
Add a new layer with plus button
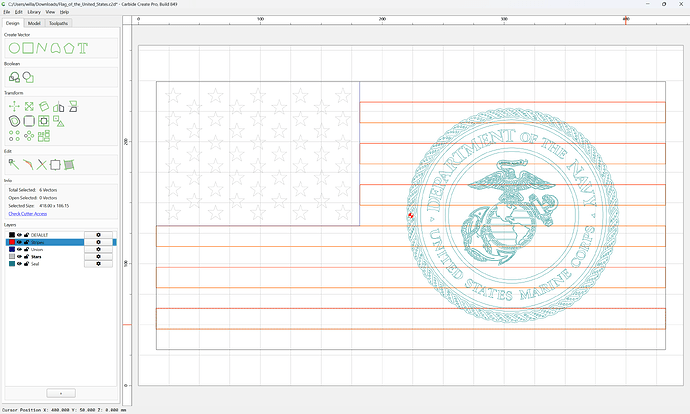point(61,393)
